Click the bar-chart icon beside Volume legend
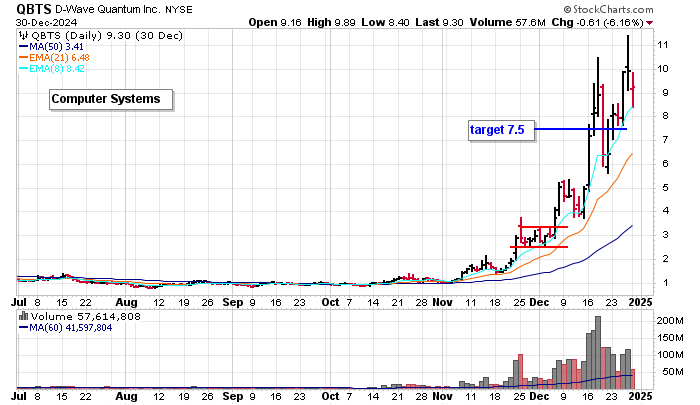Viewport: 700px width, 405px height. pyautogui.click(x=24, y=317)
